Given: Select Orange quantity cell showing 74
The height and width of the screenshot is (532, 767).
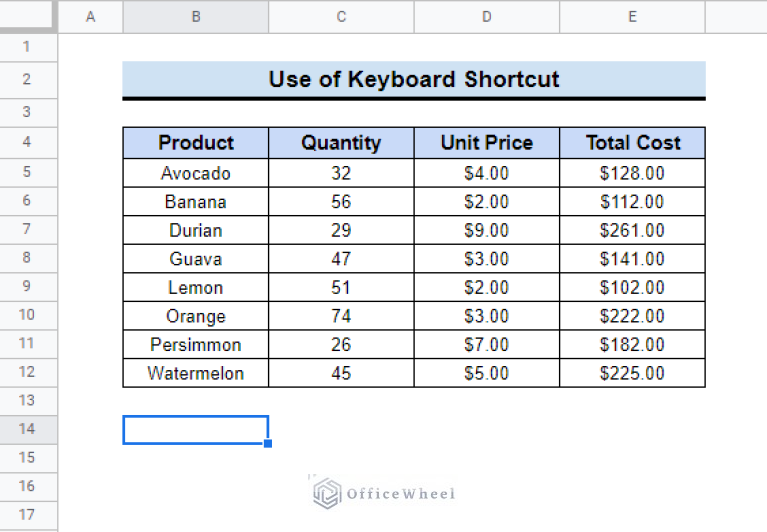Looking at the screenshot, I should click(x=341, y=317).
